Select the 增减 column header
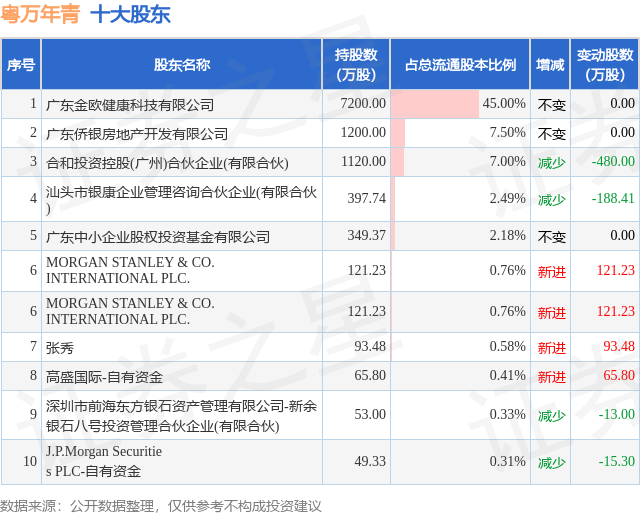640x515 pixels. click(x=550, y=64)
